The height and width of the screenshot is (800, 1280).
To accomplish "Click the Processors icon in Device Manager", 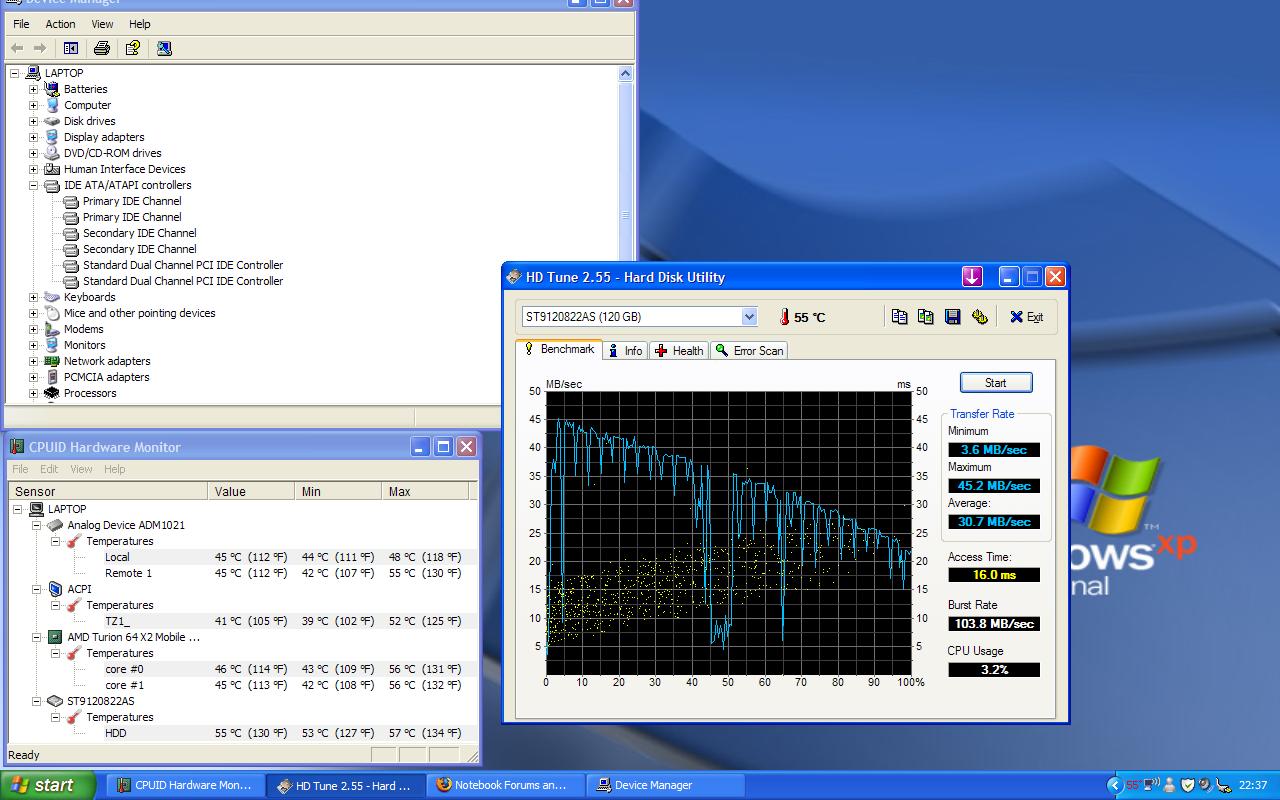I will tap(52, 393).
